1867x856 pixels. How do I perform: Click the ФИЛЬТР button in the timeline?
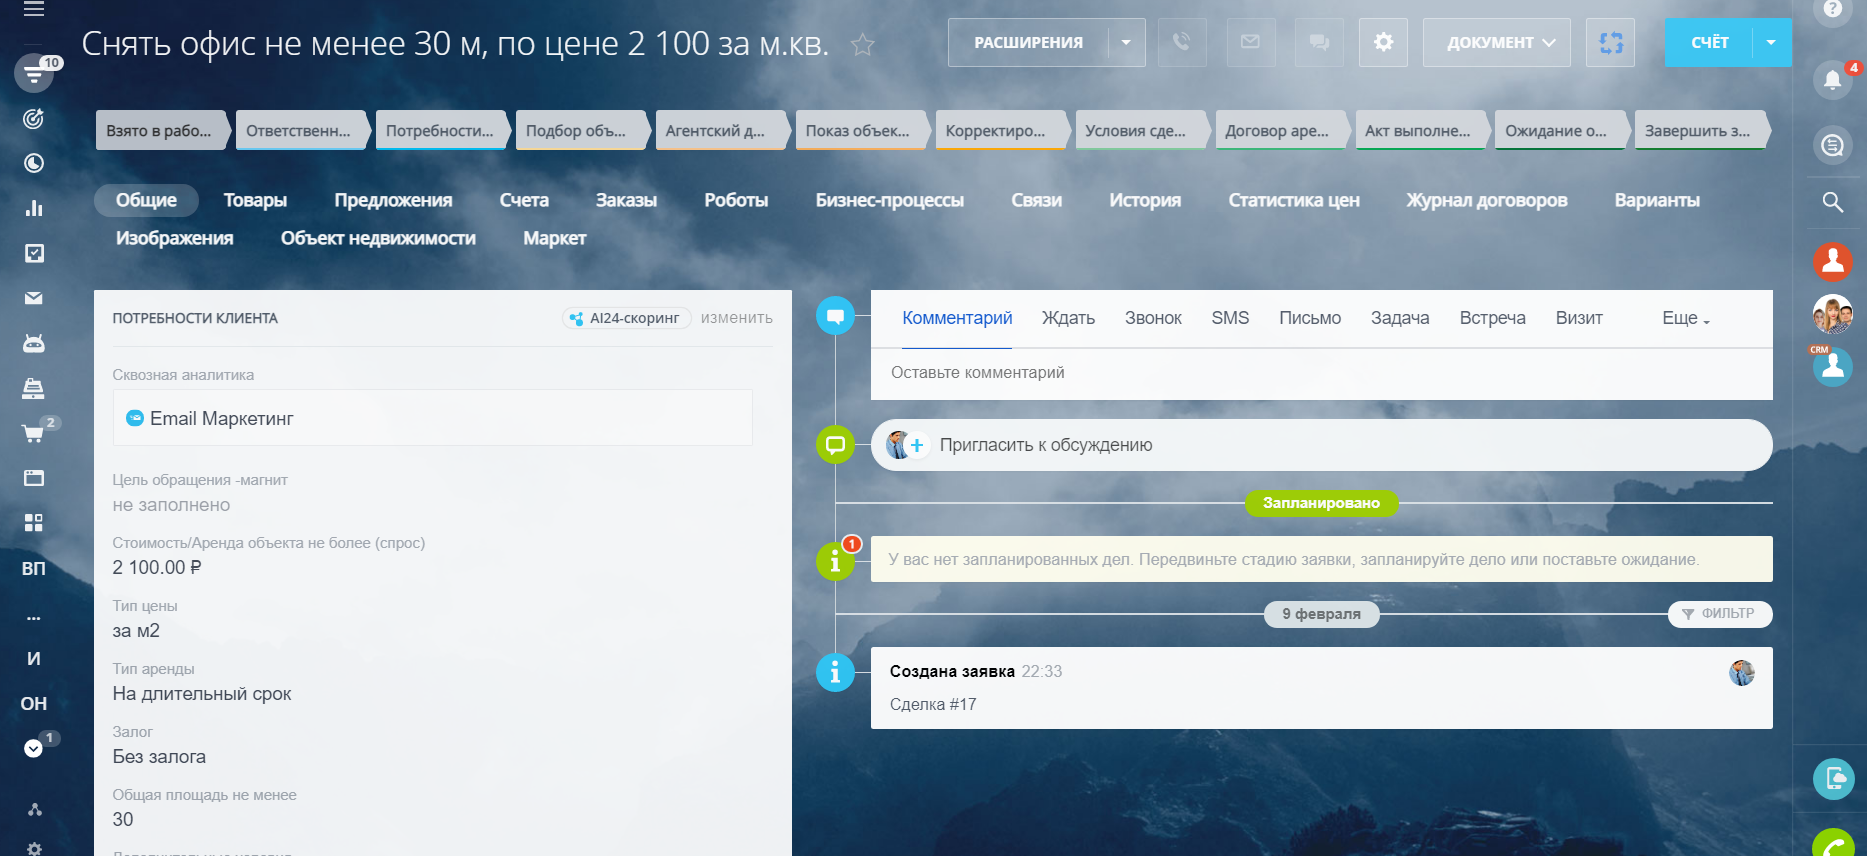[x=1719, y=614]
